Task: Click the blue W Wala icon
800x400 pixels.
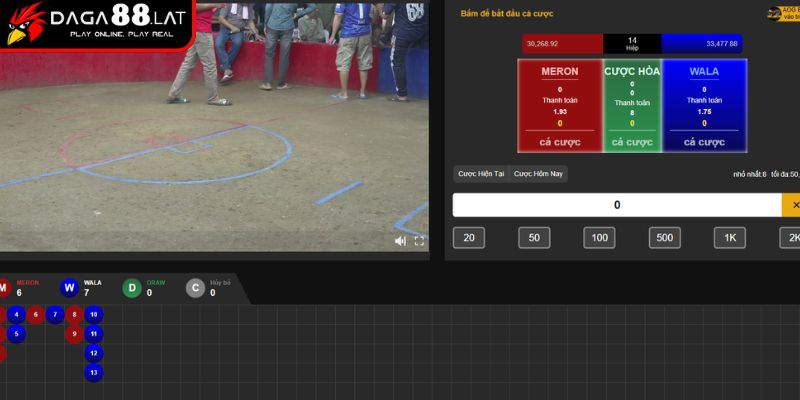Action: click(69, 288)
